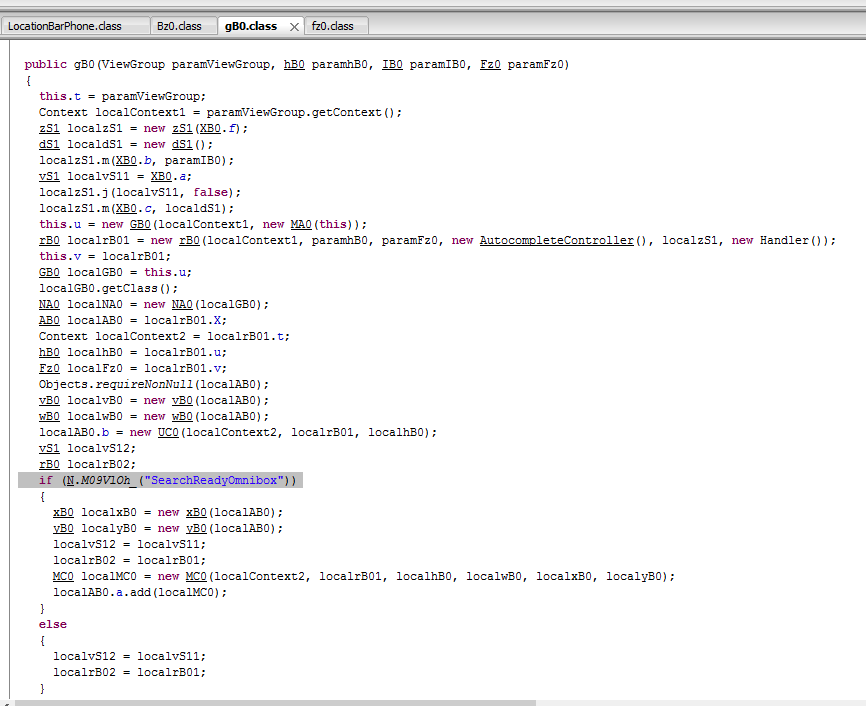Image resolution: width=866 pixels, height=706 pixels.
Task: Click the rB0 constructor link after new
Action: [x=189, y=240]
